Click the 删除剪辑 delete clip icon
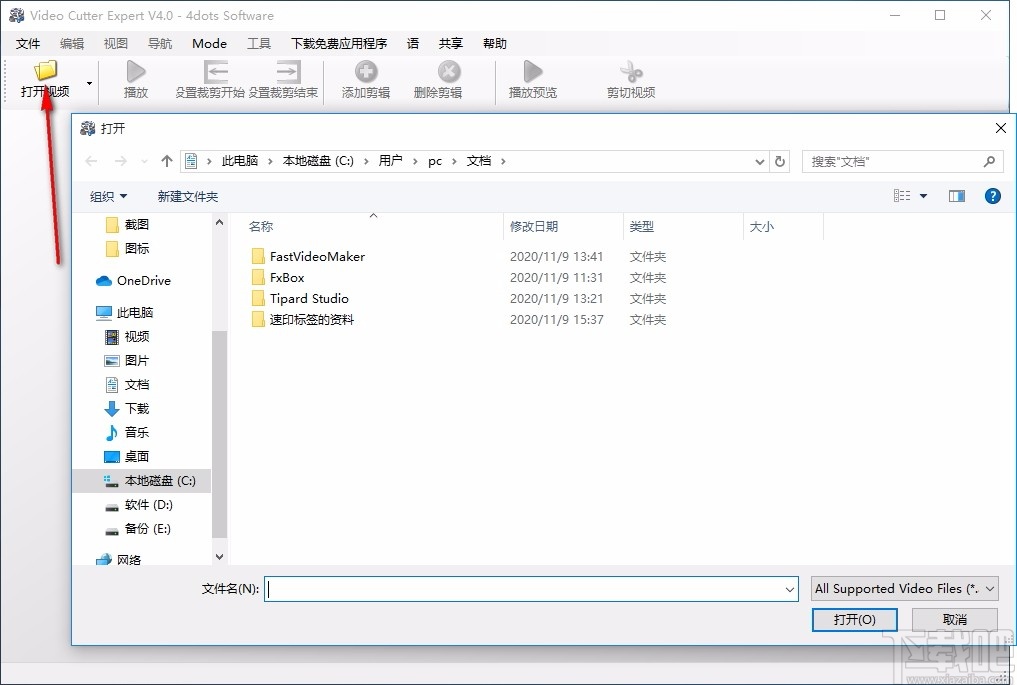 (447, 72)
